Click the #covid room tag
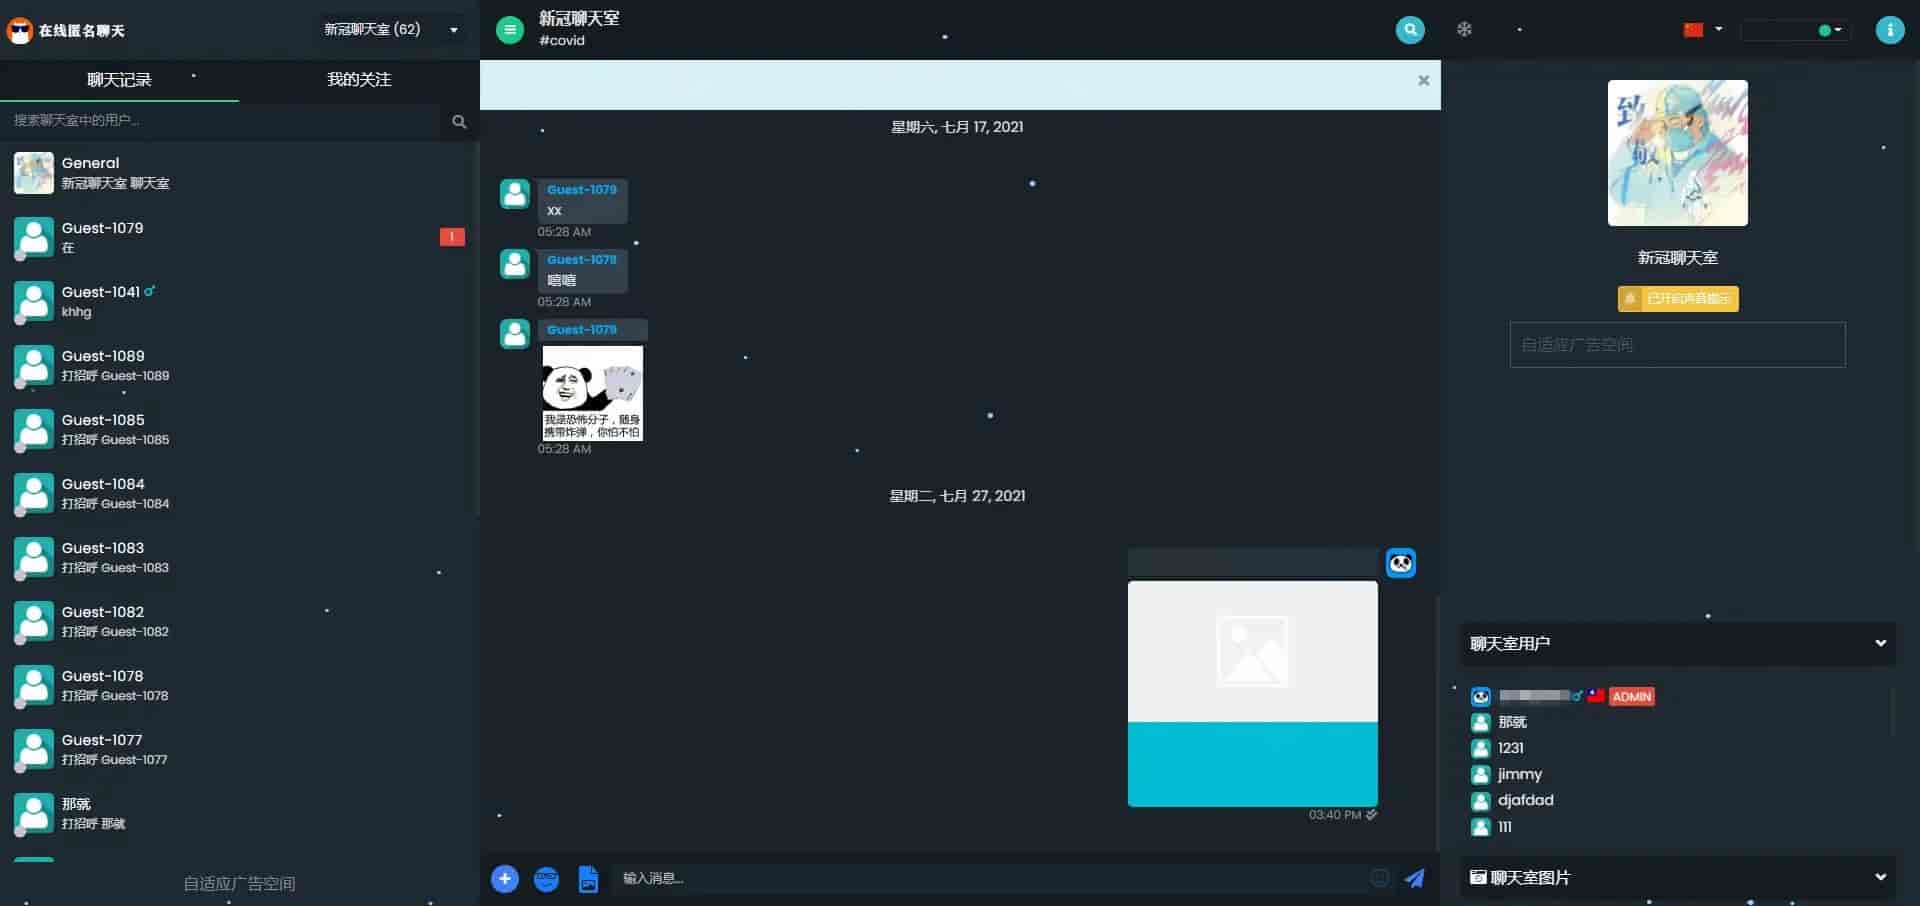Screen dimensions: 1920x906 pyautogui.click(x=562, y=41)
